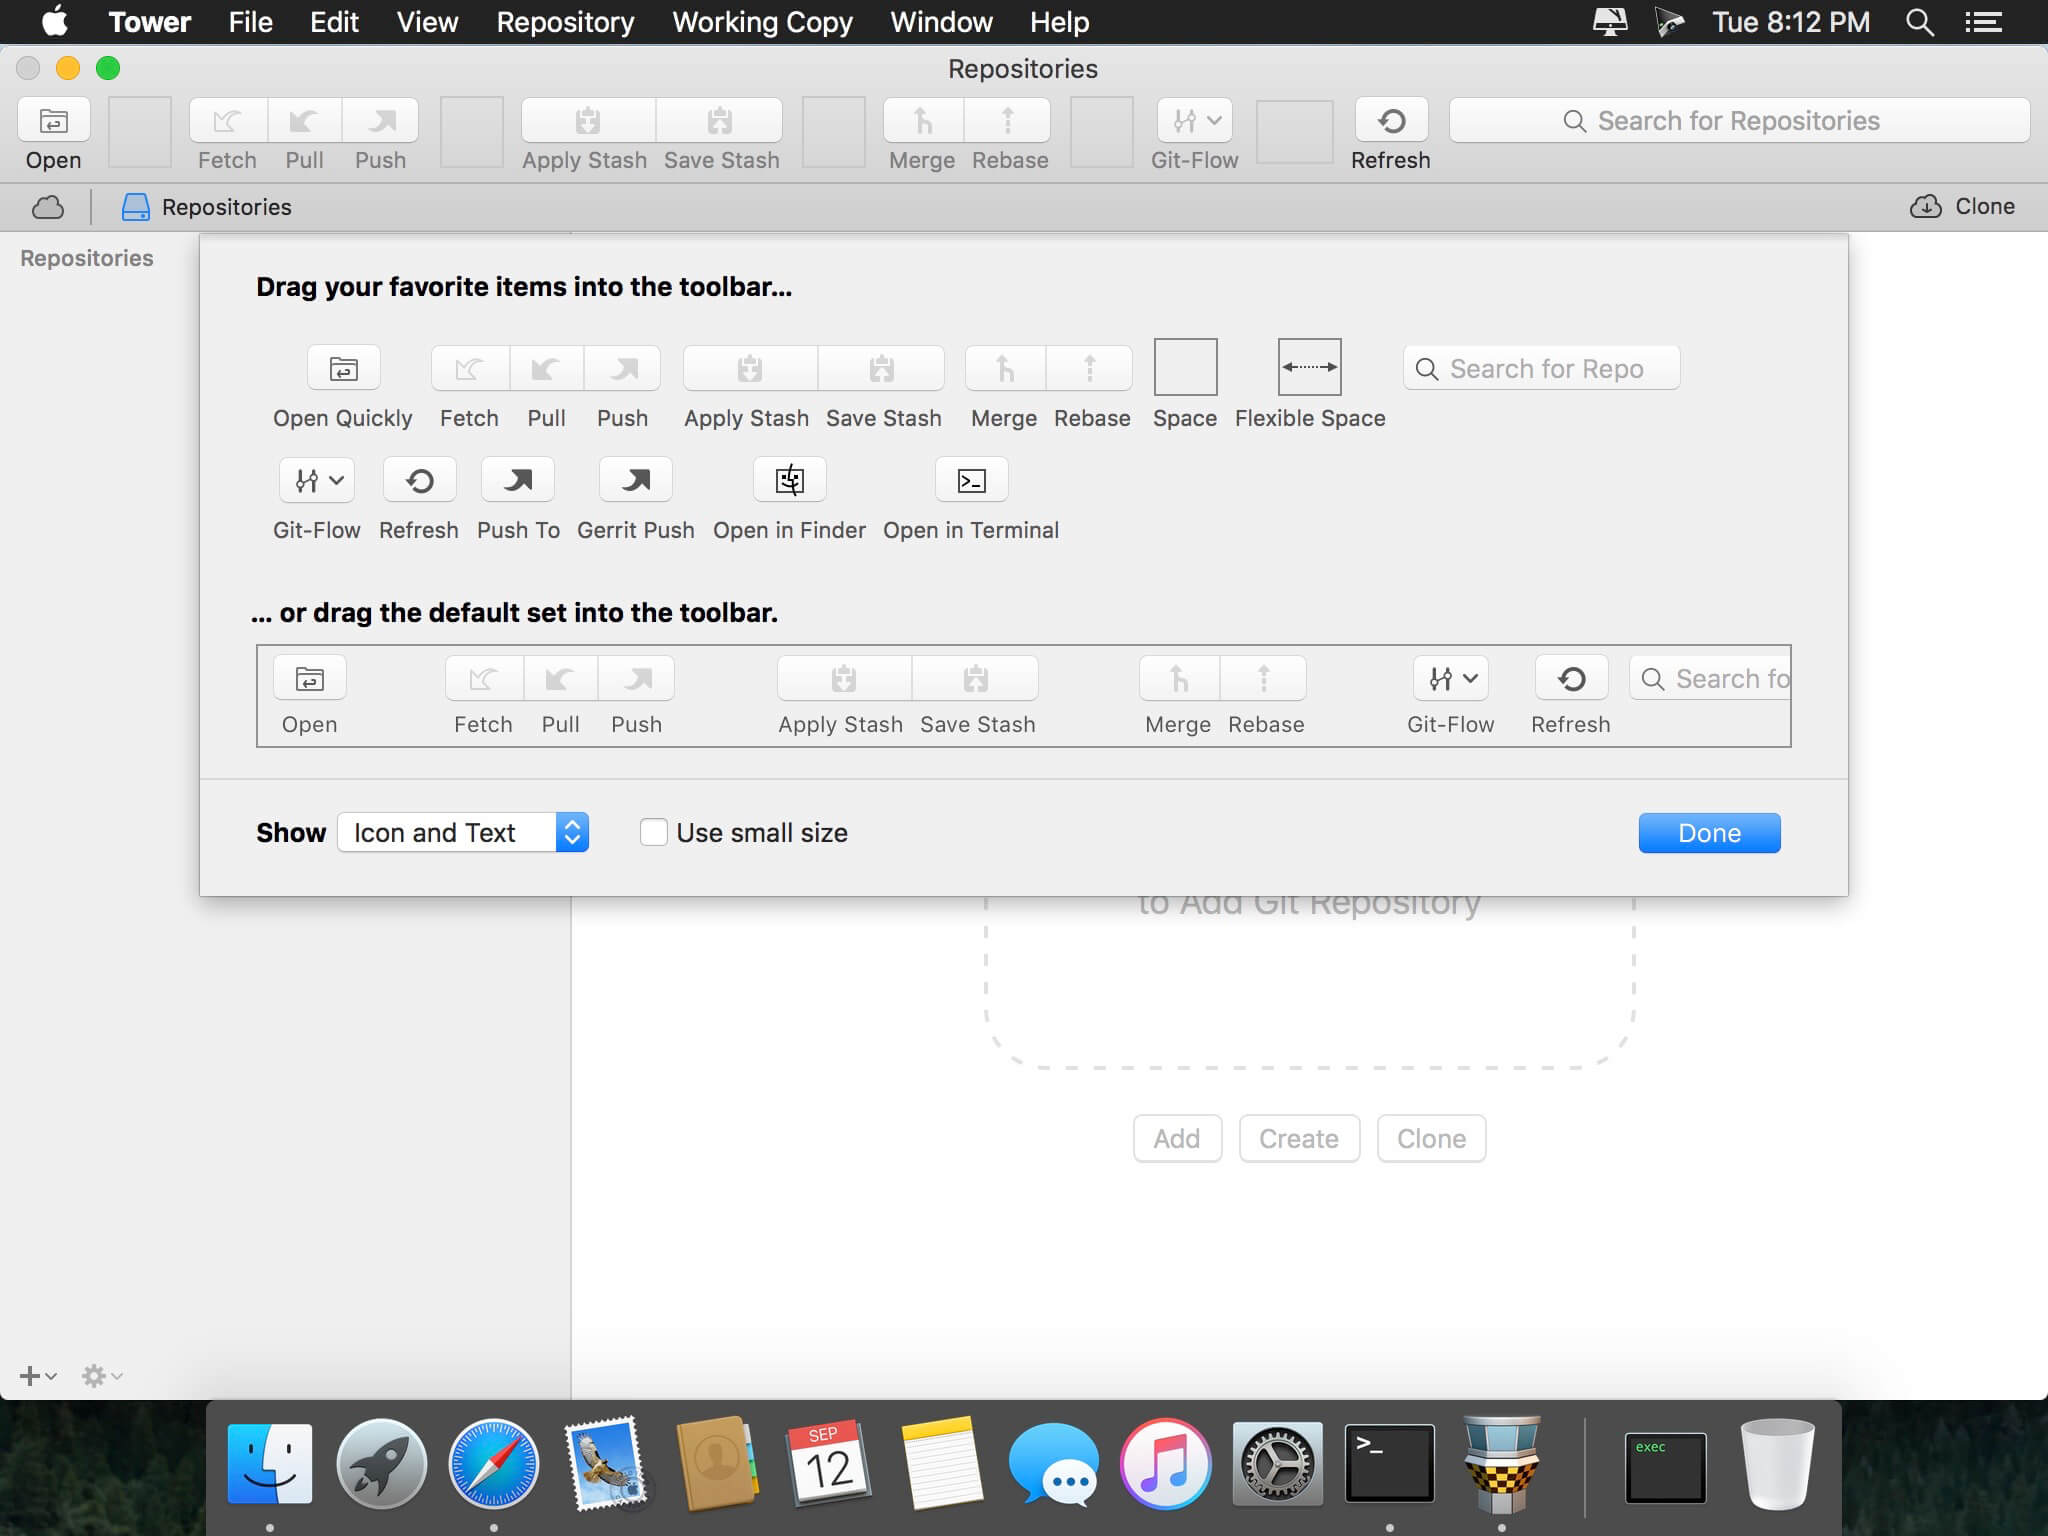This screenshot has height=1536, width=2048.
Task: Click Apply Stash in the default set
Action: click(x=844, y=678)
